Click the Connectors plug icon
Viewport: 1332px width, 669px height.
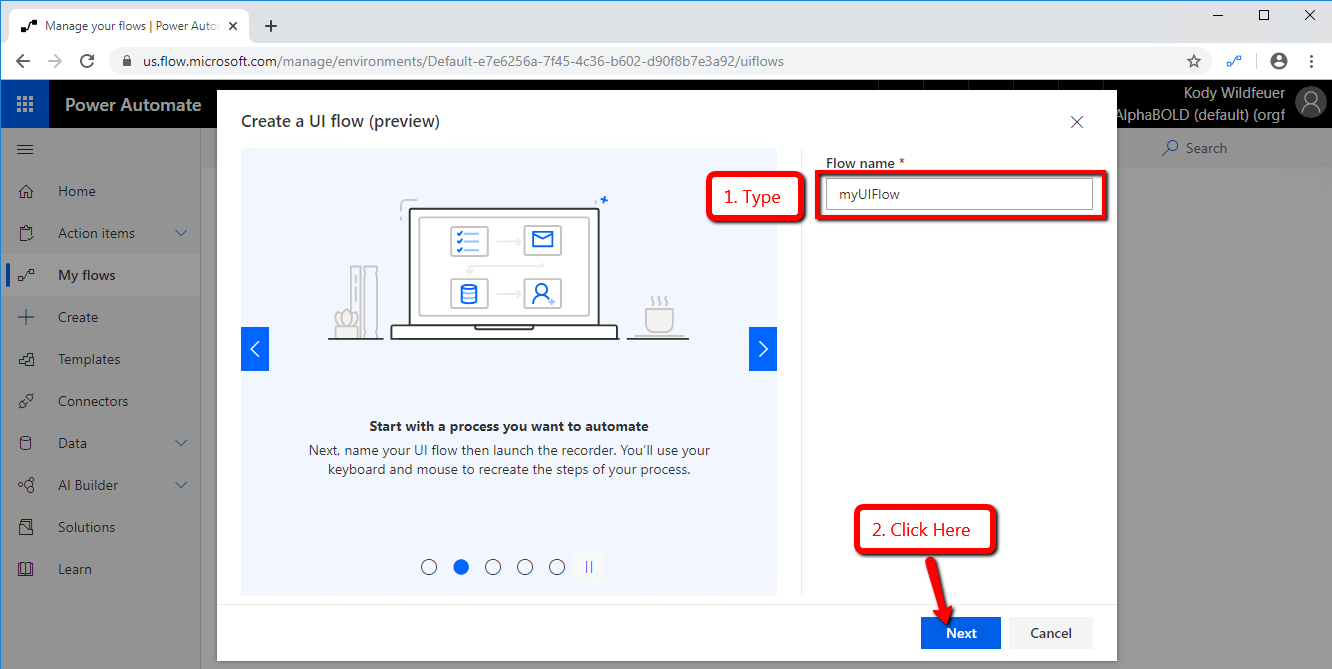(26, 401)
